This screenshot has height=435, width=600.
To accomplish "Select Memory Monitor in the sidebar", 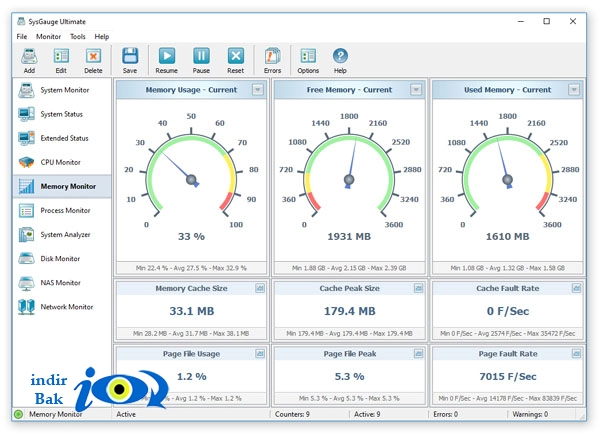I will [62, 186].
